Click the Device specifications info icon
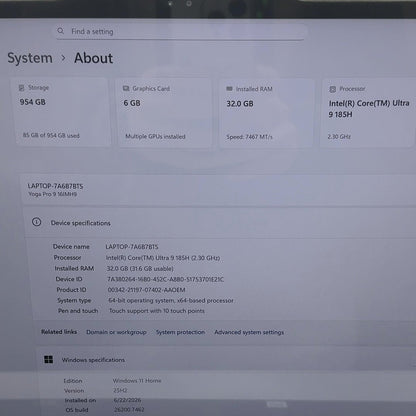Screen dimensions: 416x416 coord(37,222)
